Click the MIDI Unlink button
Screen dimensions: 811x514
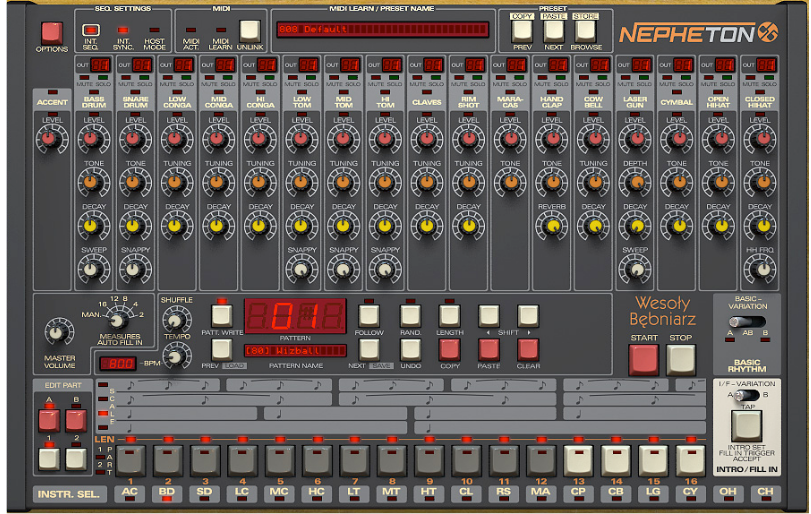[x=250, y=31]
